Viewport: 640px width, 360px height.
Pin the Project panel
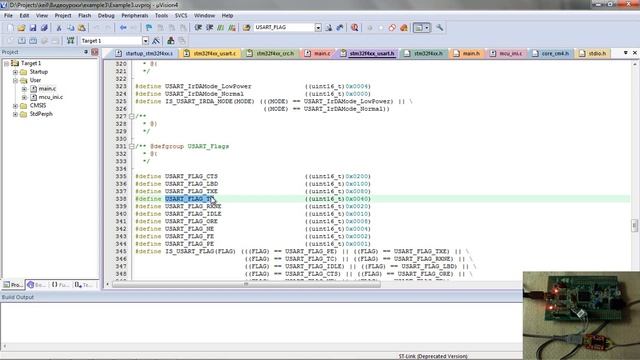(86, 52)
